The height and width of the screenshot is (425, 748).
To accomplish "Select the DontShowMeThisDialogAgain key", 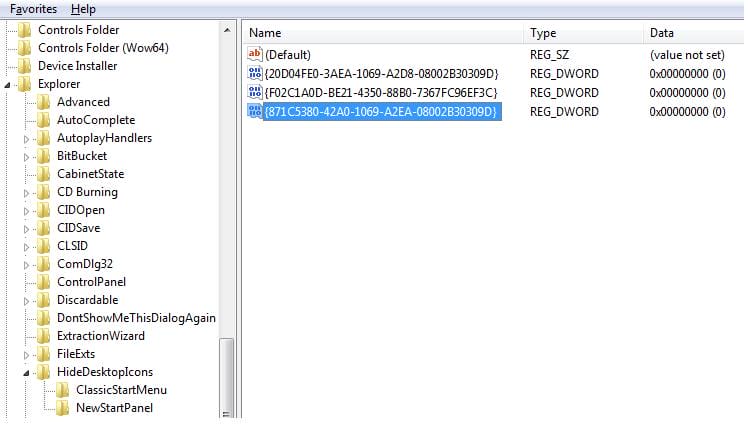I will (136, 318).
